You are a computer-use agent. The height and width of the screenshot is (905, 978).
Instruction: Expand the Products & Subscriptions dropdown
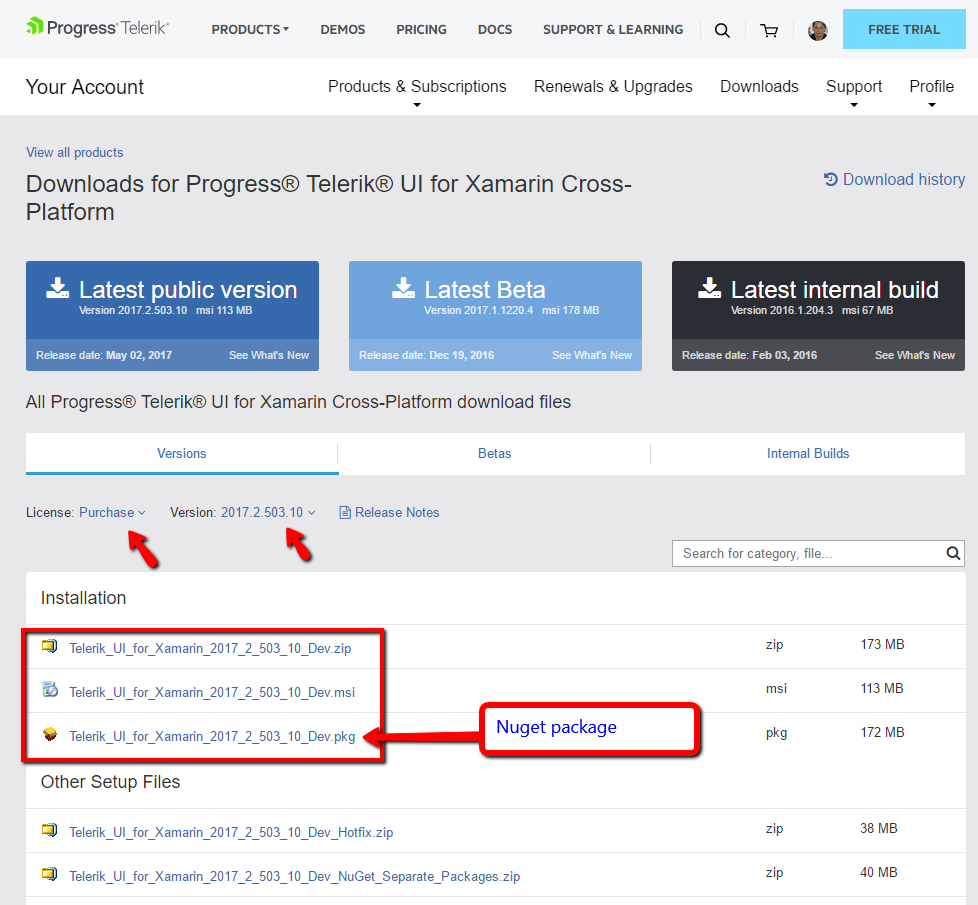coord(417,92)
